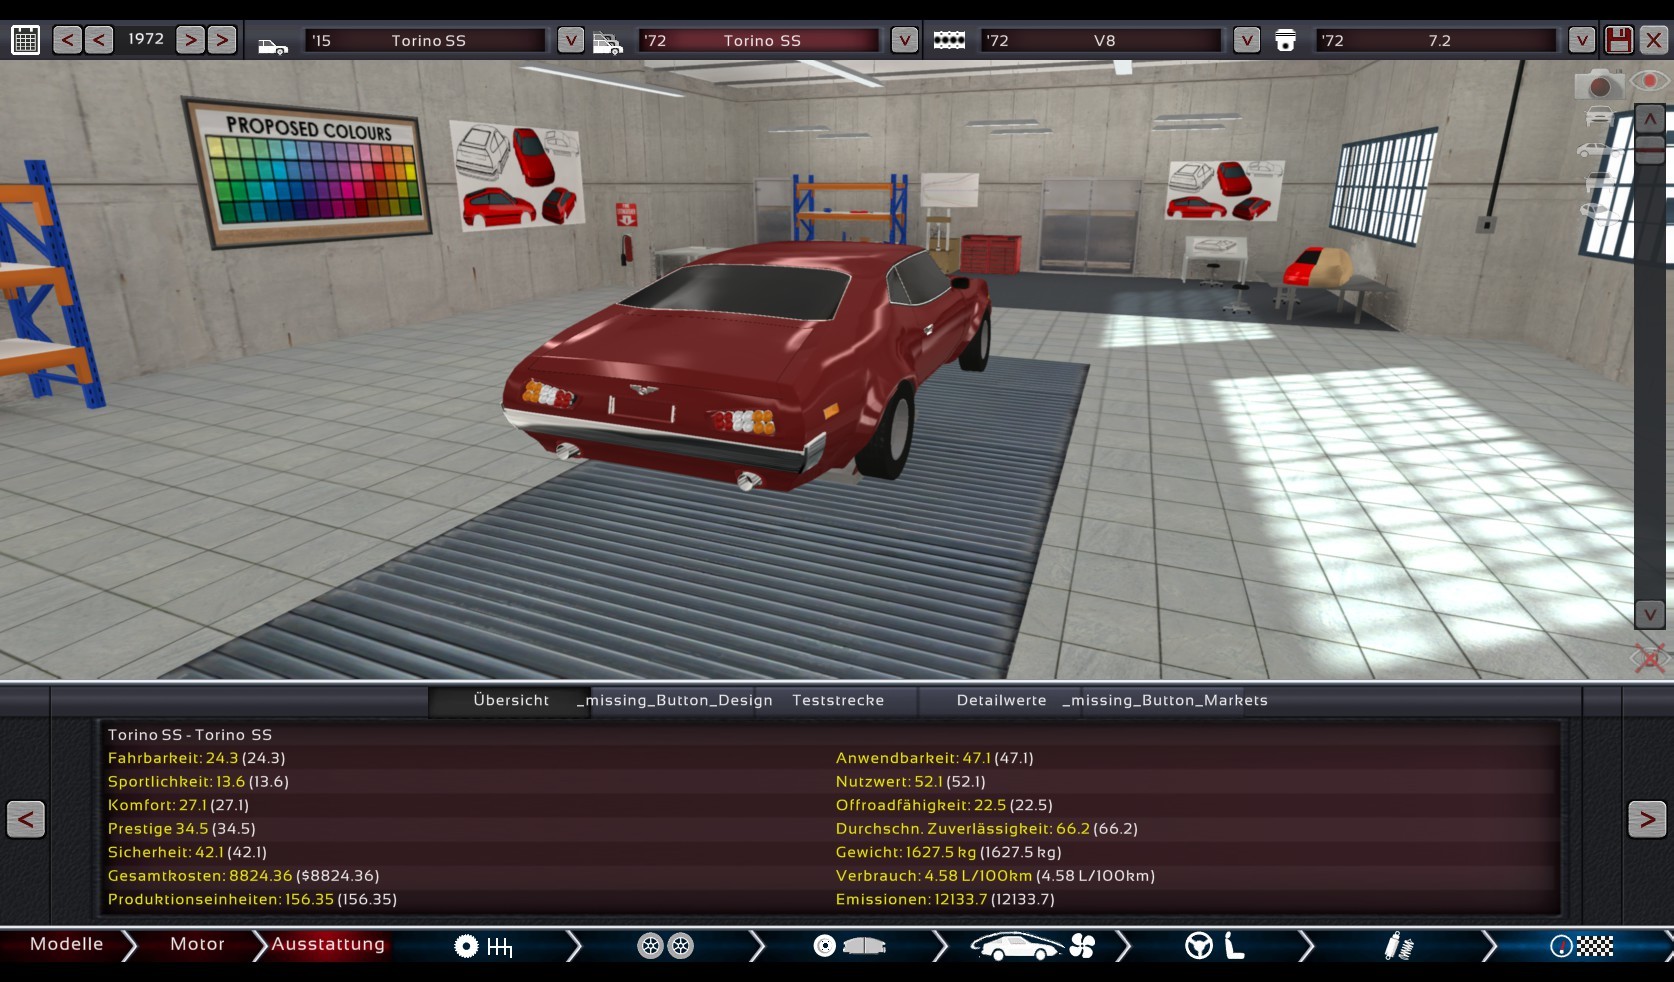Expand the '15 Torino SS model dropdown
Screen dimensions: 1674x982
[570, 40]
